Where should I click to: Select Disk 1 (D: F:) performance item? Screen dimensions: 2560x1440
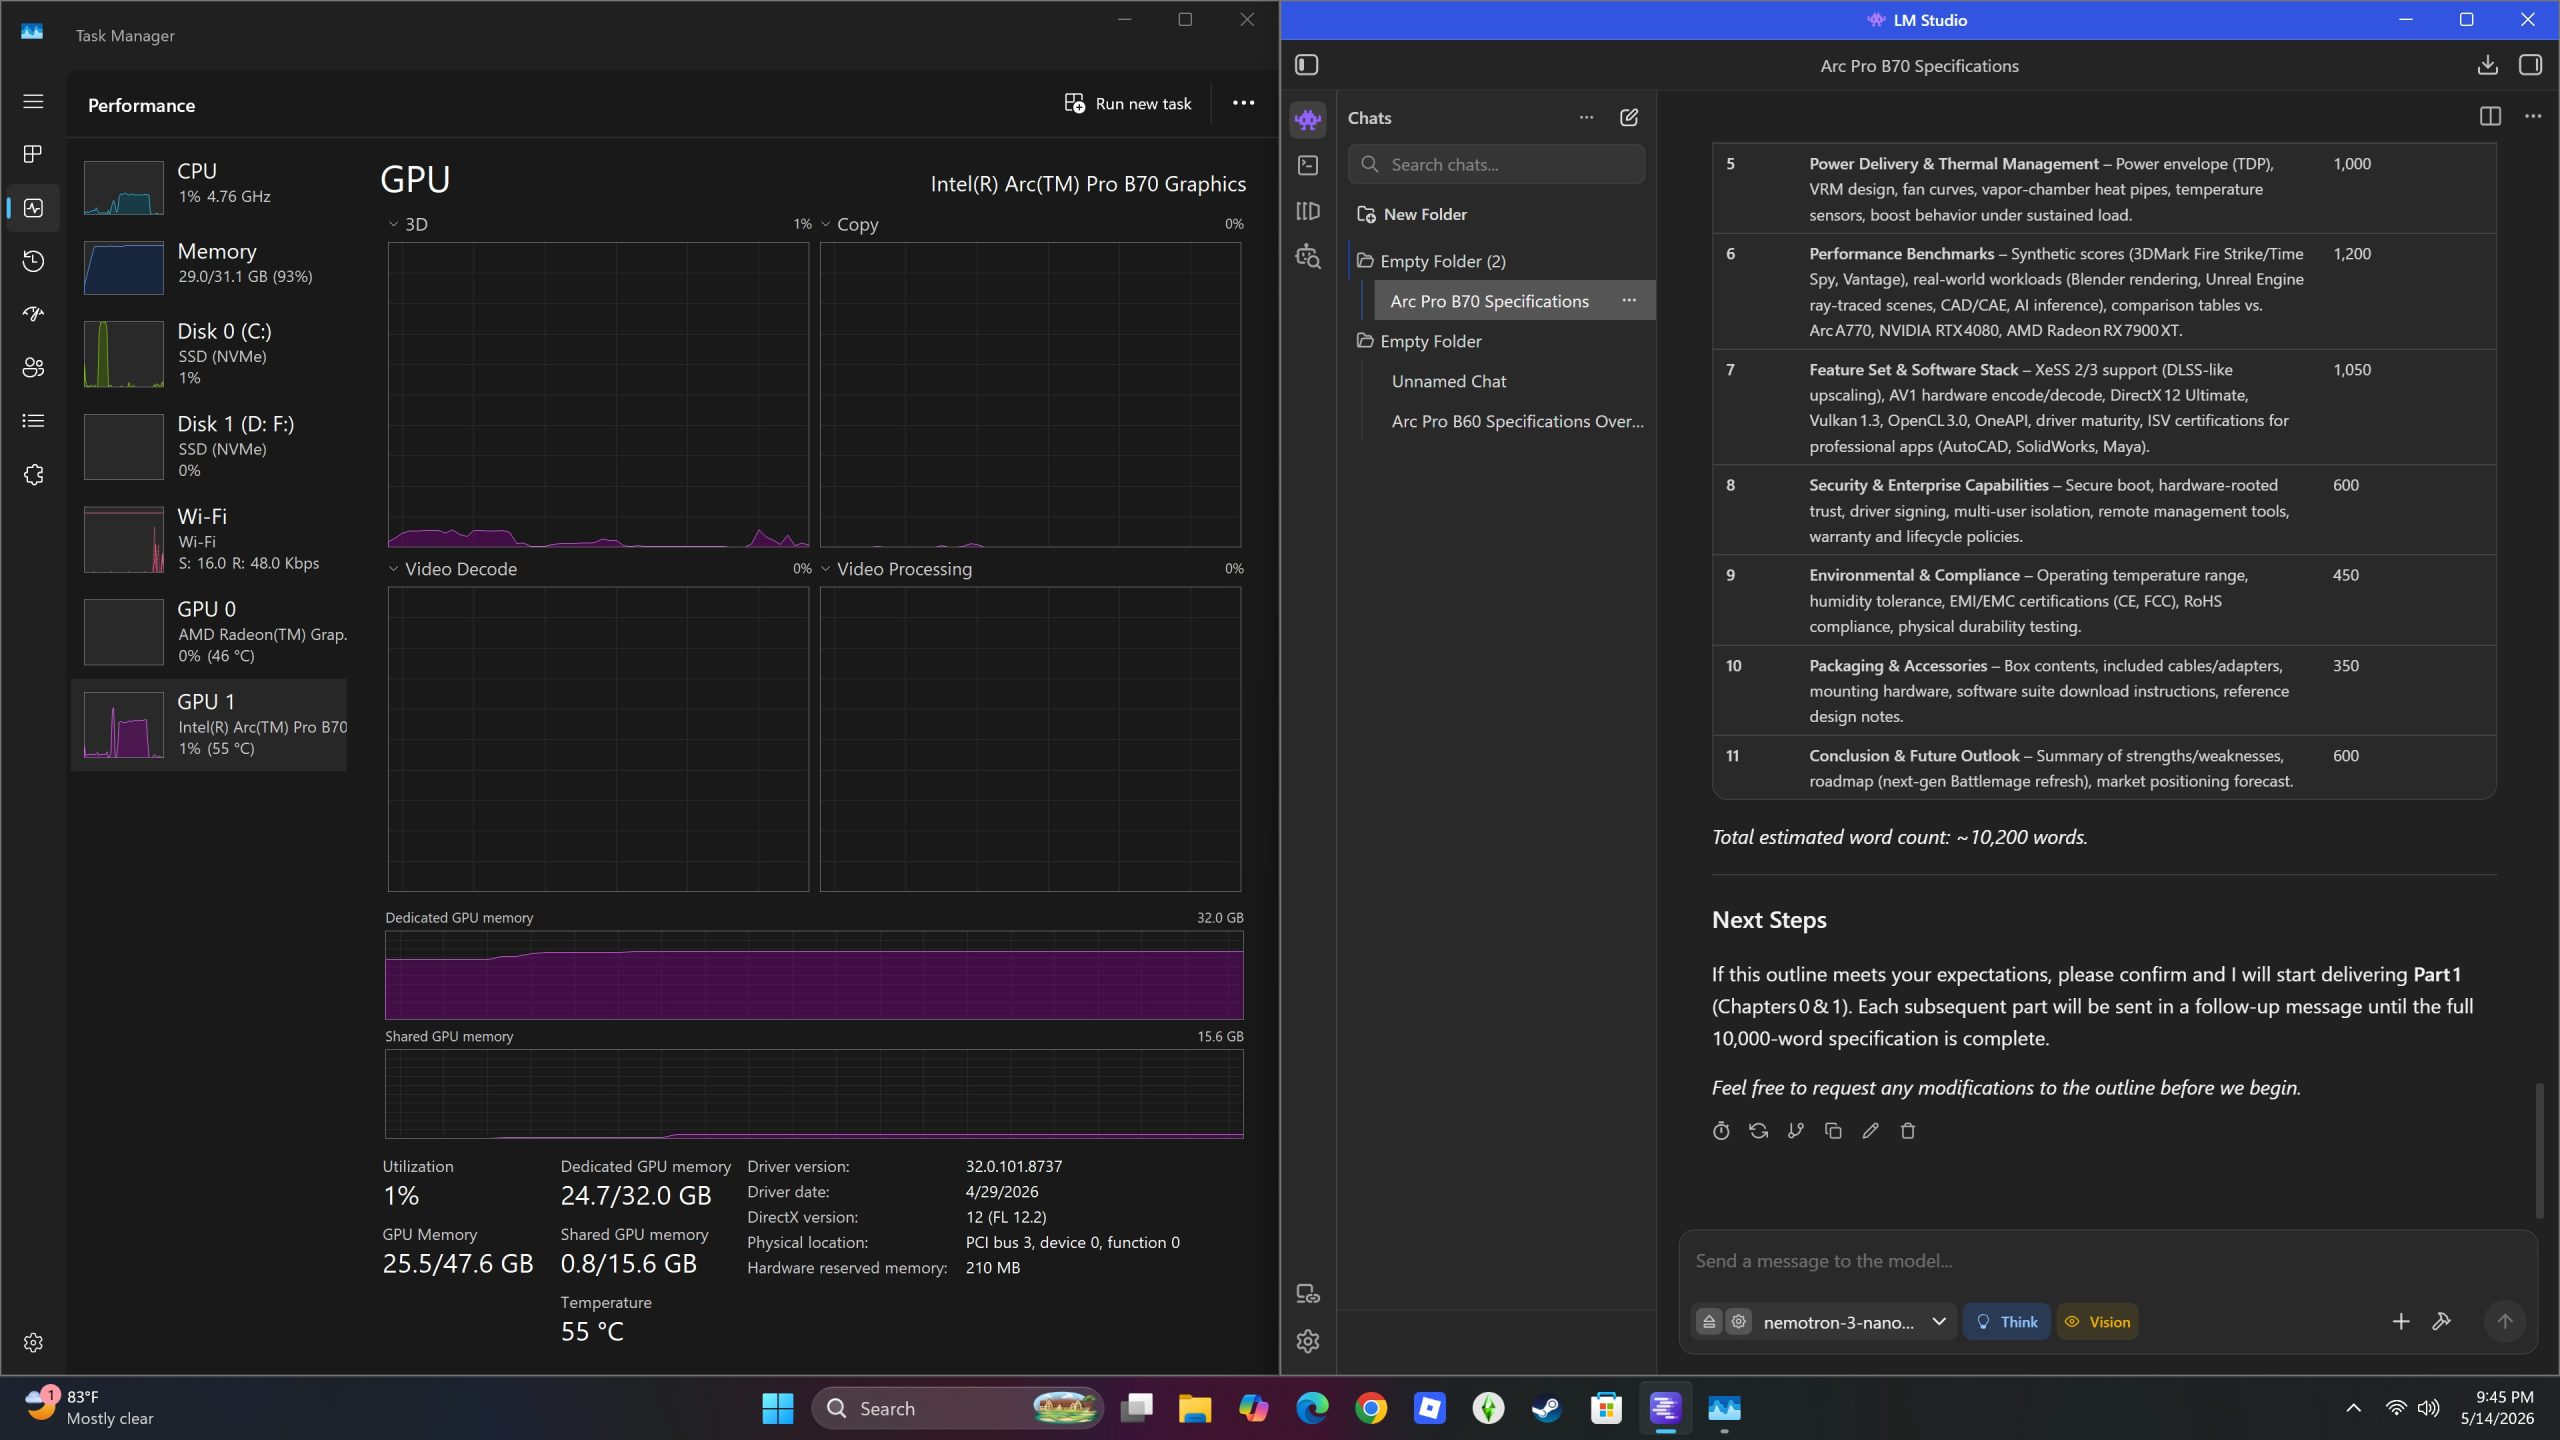point(209,446)
